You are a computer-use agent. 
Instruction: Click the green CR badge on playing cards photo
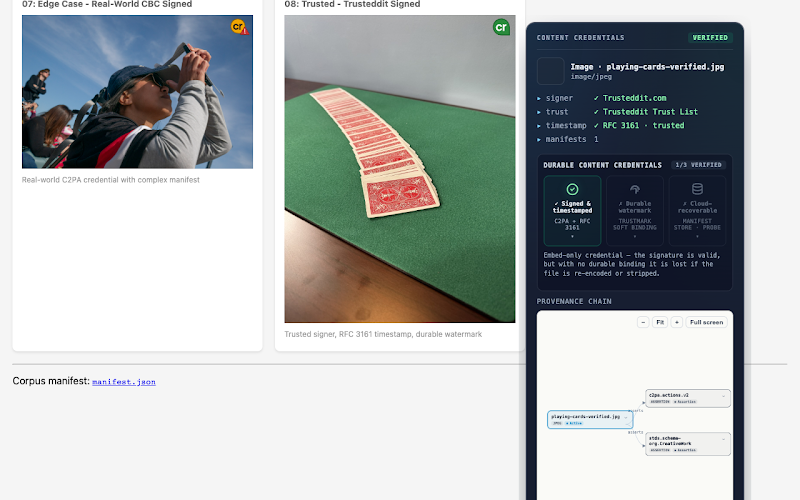coord(501,27)
